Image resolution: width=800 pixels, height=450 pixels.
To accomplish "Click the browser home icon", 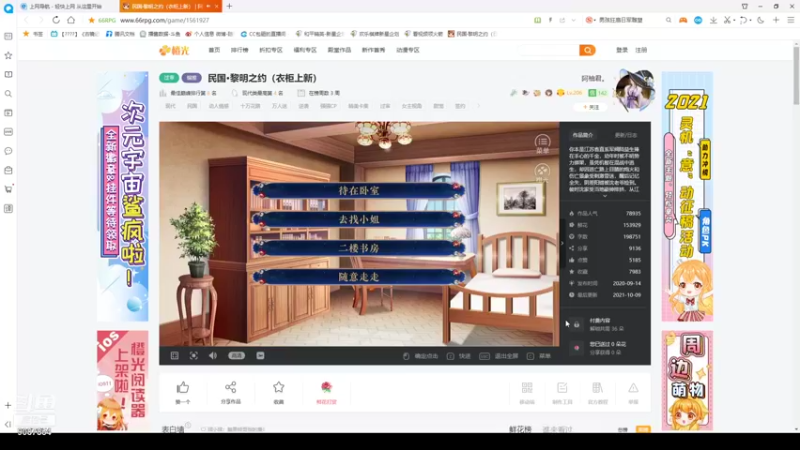I will (71, 20).
